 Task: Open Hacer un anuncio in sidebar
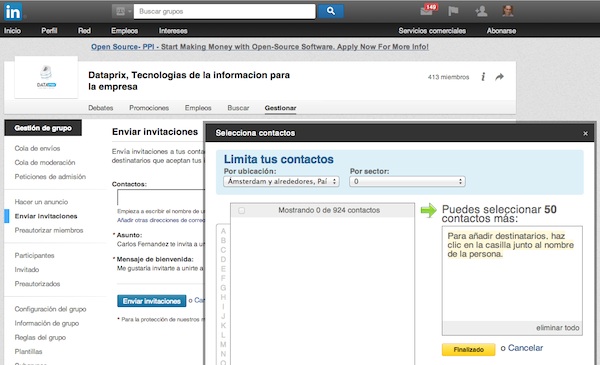click(x=41, y=202)
